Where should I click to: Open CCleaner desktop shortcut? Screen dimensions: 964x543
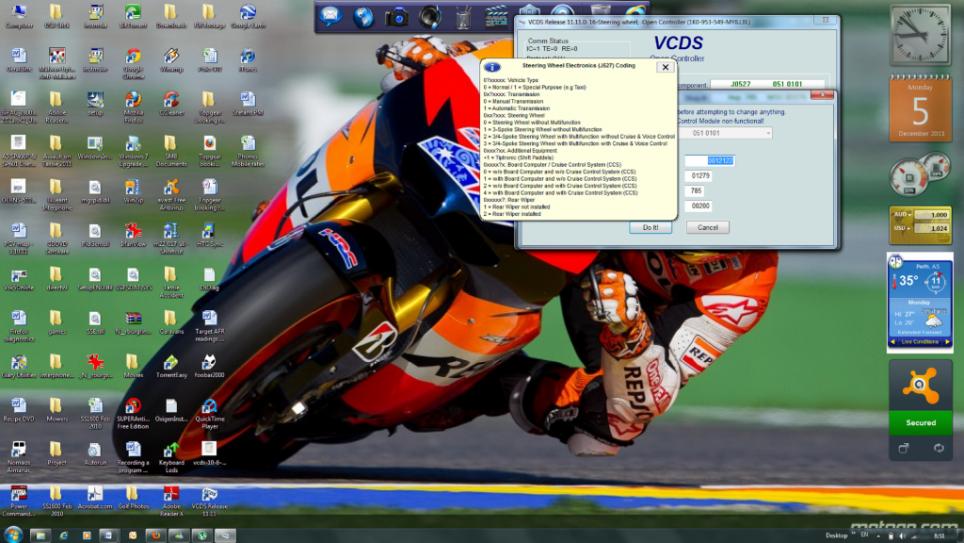click(x=171, y=104)
